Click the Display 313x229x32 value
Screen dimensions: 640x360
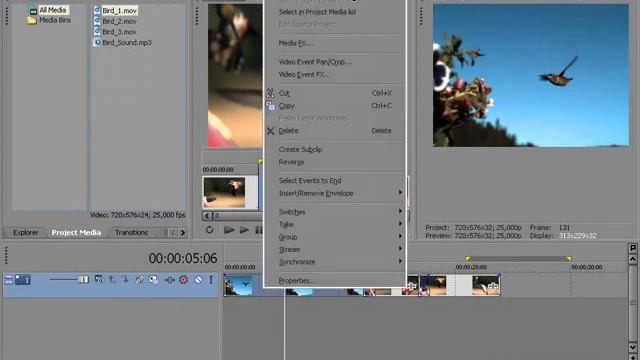click(578, 236)
